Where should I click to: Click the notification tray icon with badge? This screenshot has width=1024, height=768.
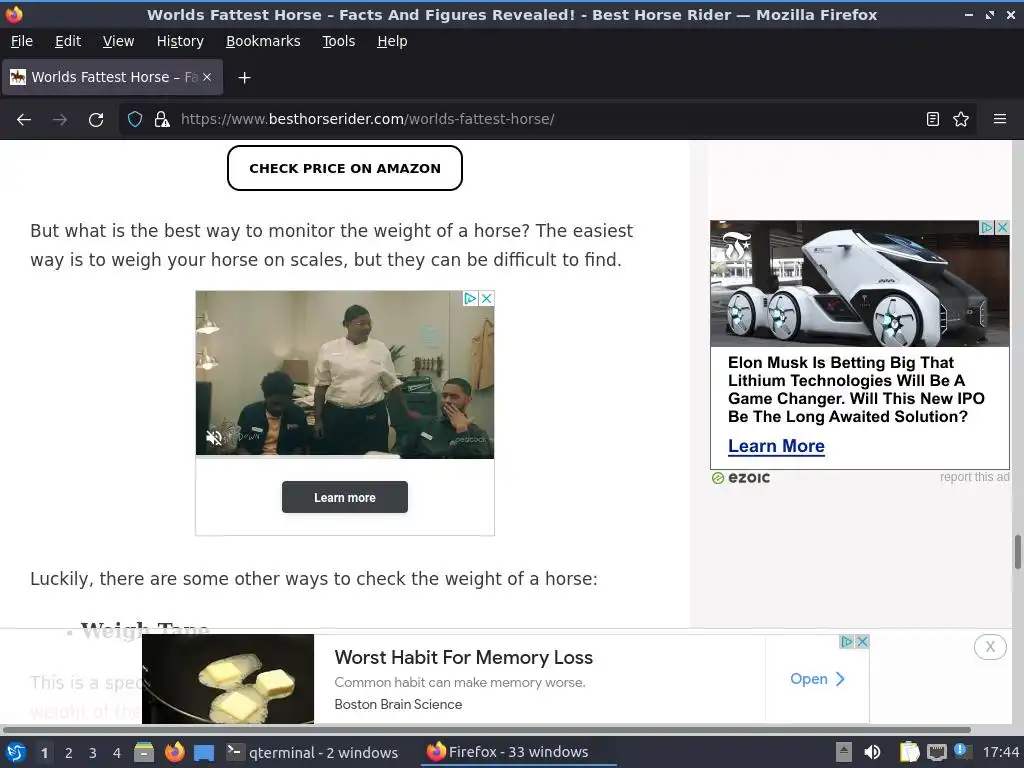pyautogui.click(x=961, y=751)
